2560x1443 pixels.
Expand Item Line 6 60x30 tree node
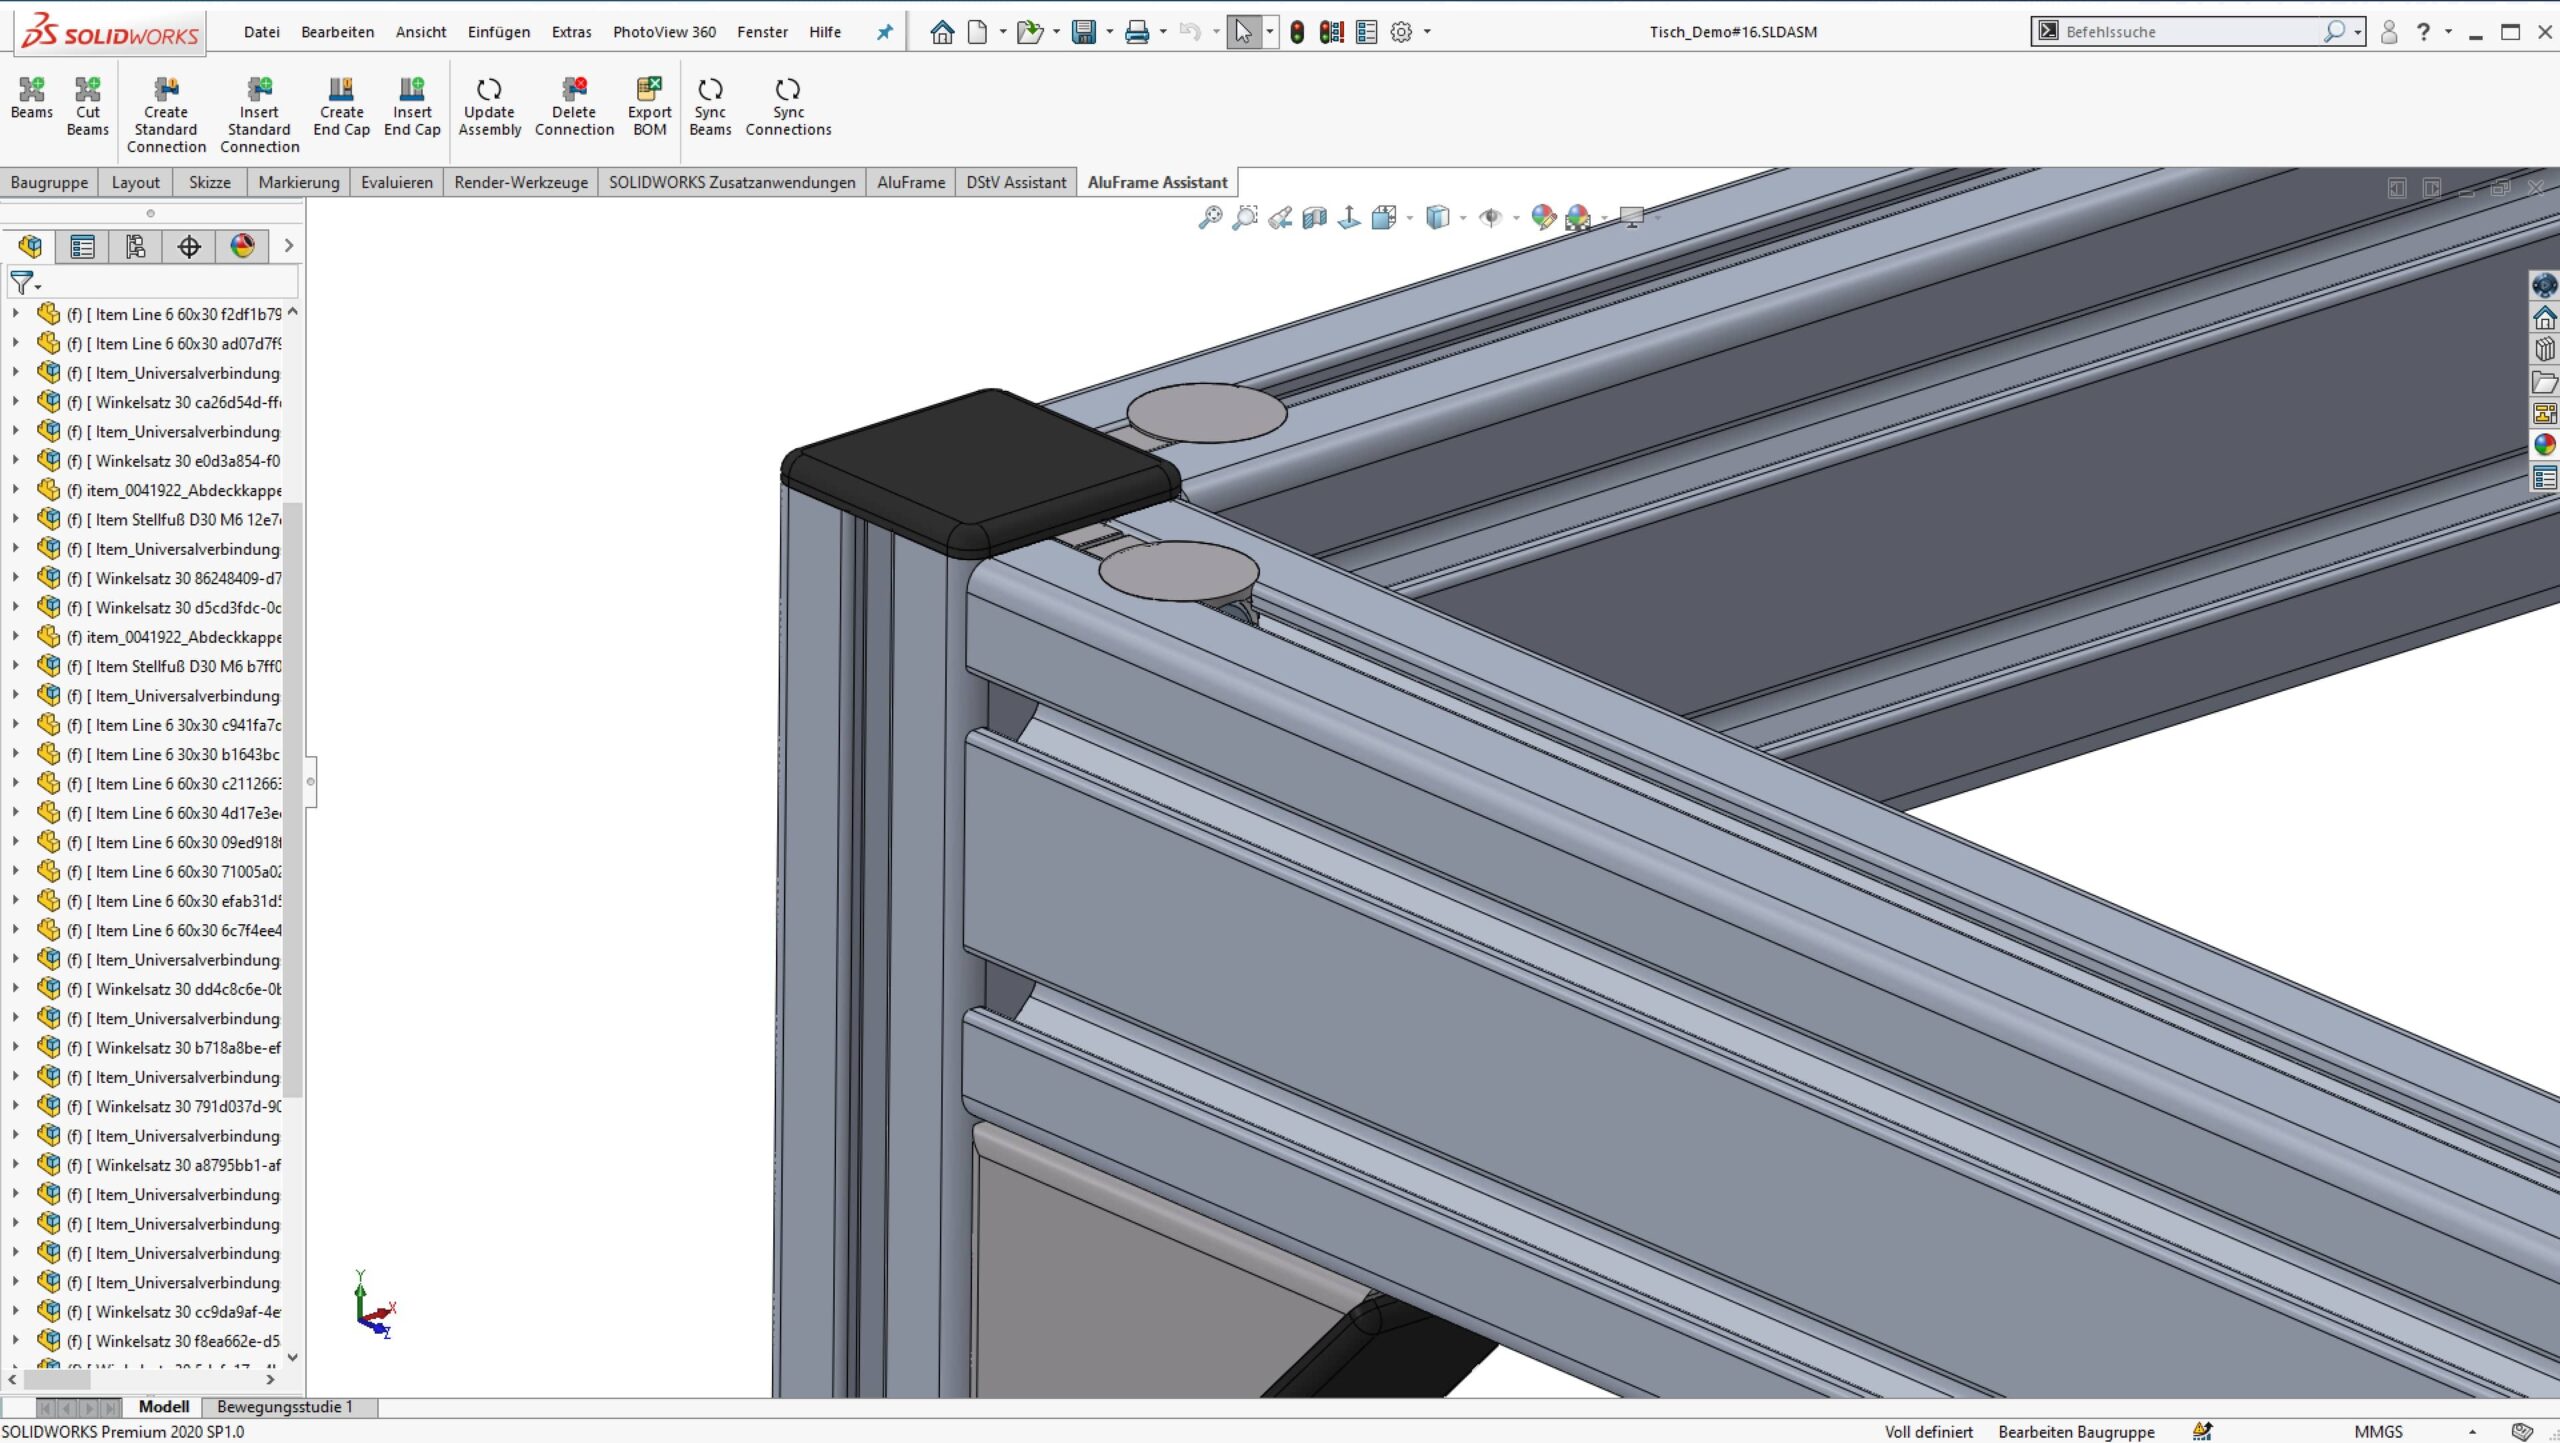click(x=14, y=313)
